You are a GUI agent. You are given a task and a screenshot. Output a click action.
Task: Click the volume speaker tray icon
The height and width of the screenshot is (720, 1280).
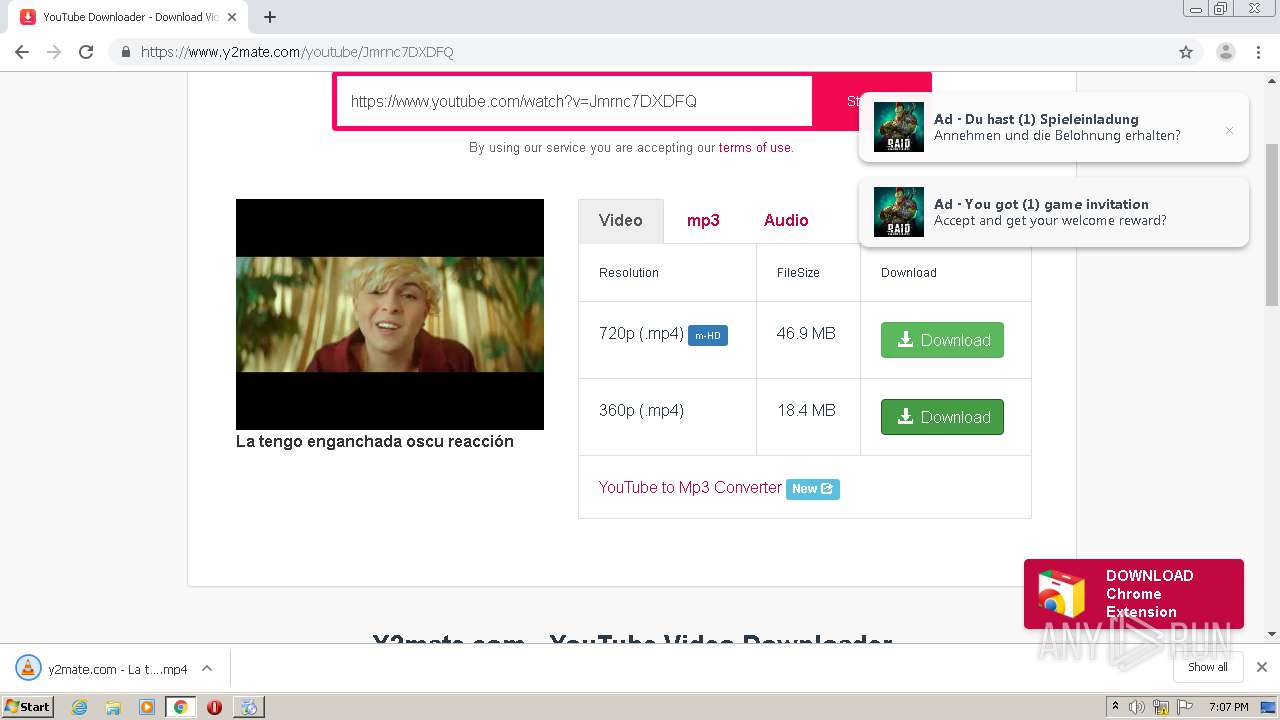[1137, 707]
